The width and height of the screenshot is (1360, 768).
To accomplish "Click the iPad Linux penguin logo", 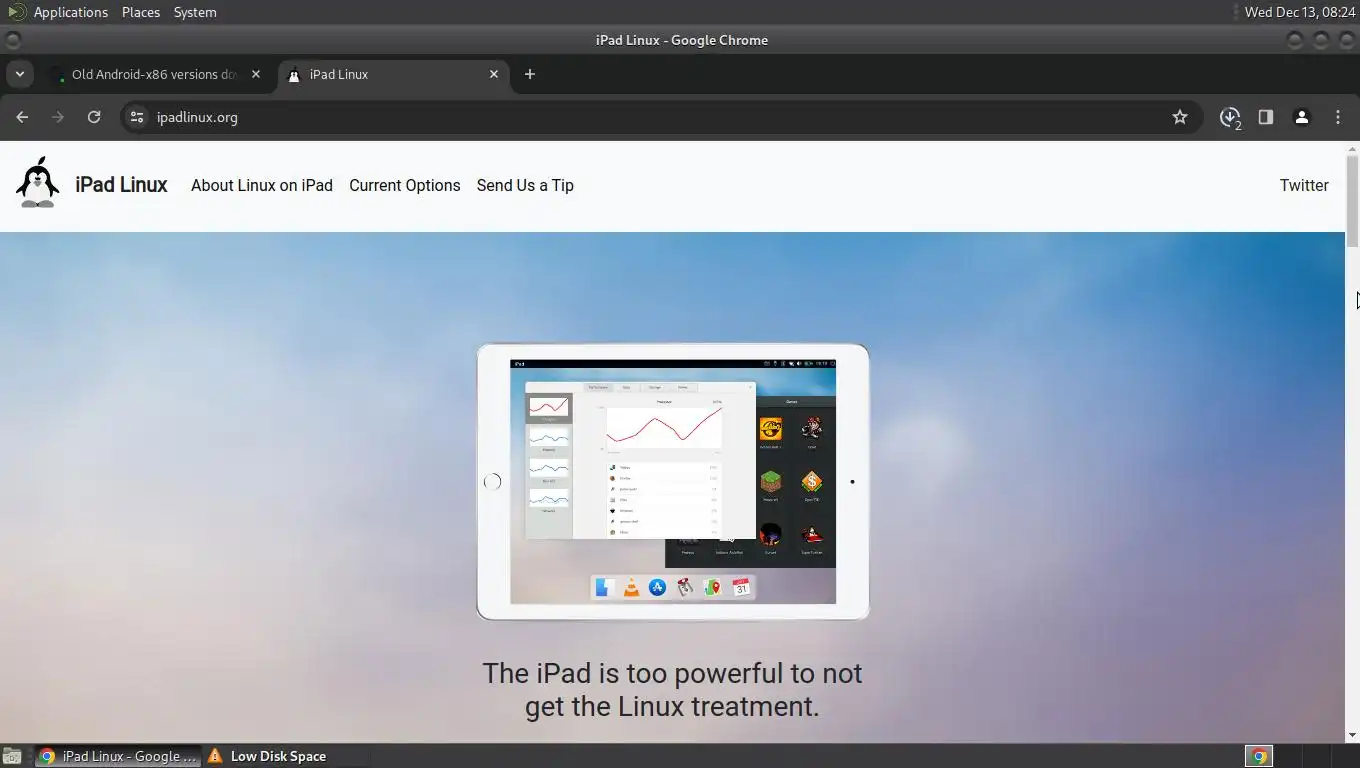I will [38, 183].
